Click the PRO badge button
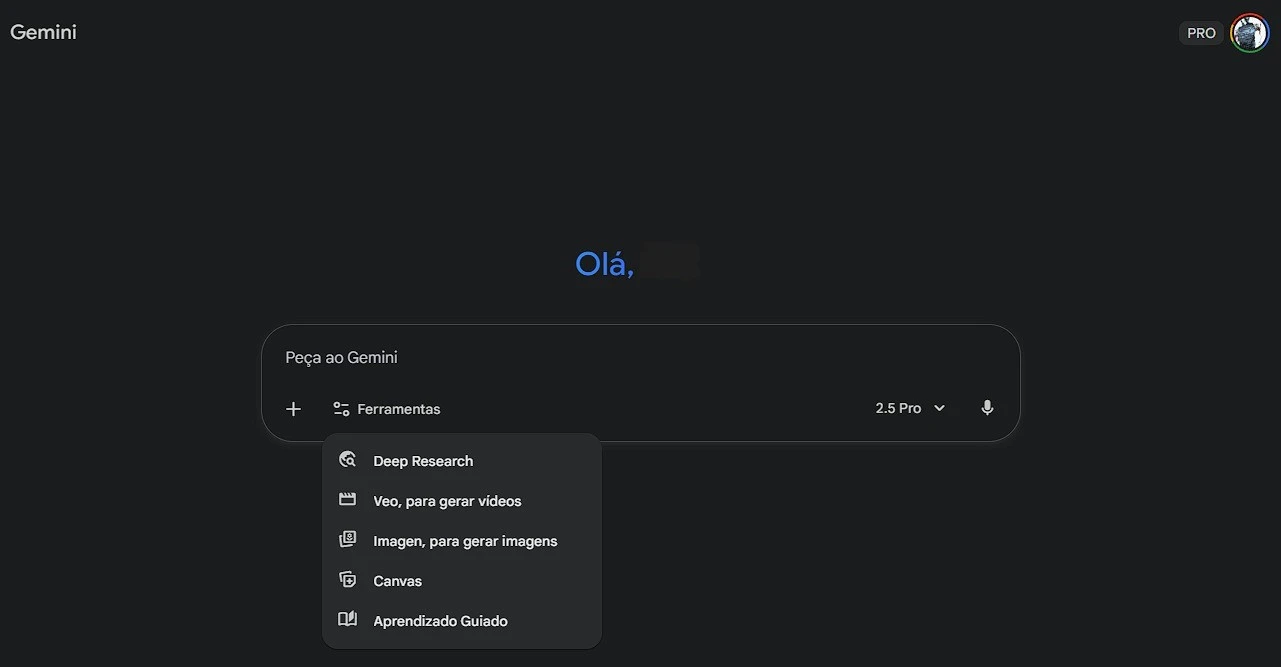 [x=1201, y=33]
